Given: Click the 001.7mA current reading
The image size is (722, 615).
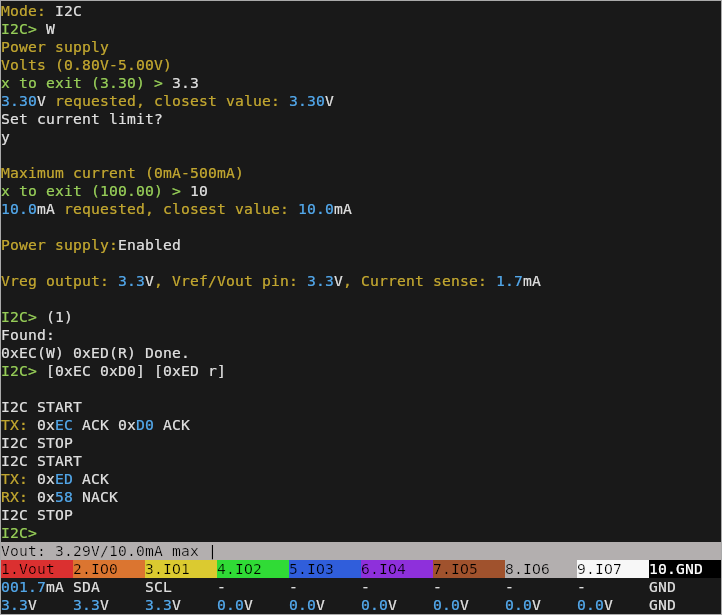Looking at the screenshot, I should point(32,587).
